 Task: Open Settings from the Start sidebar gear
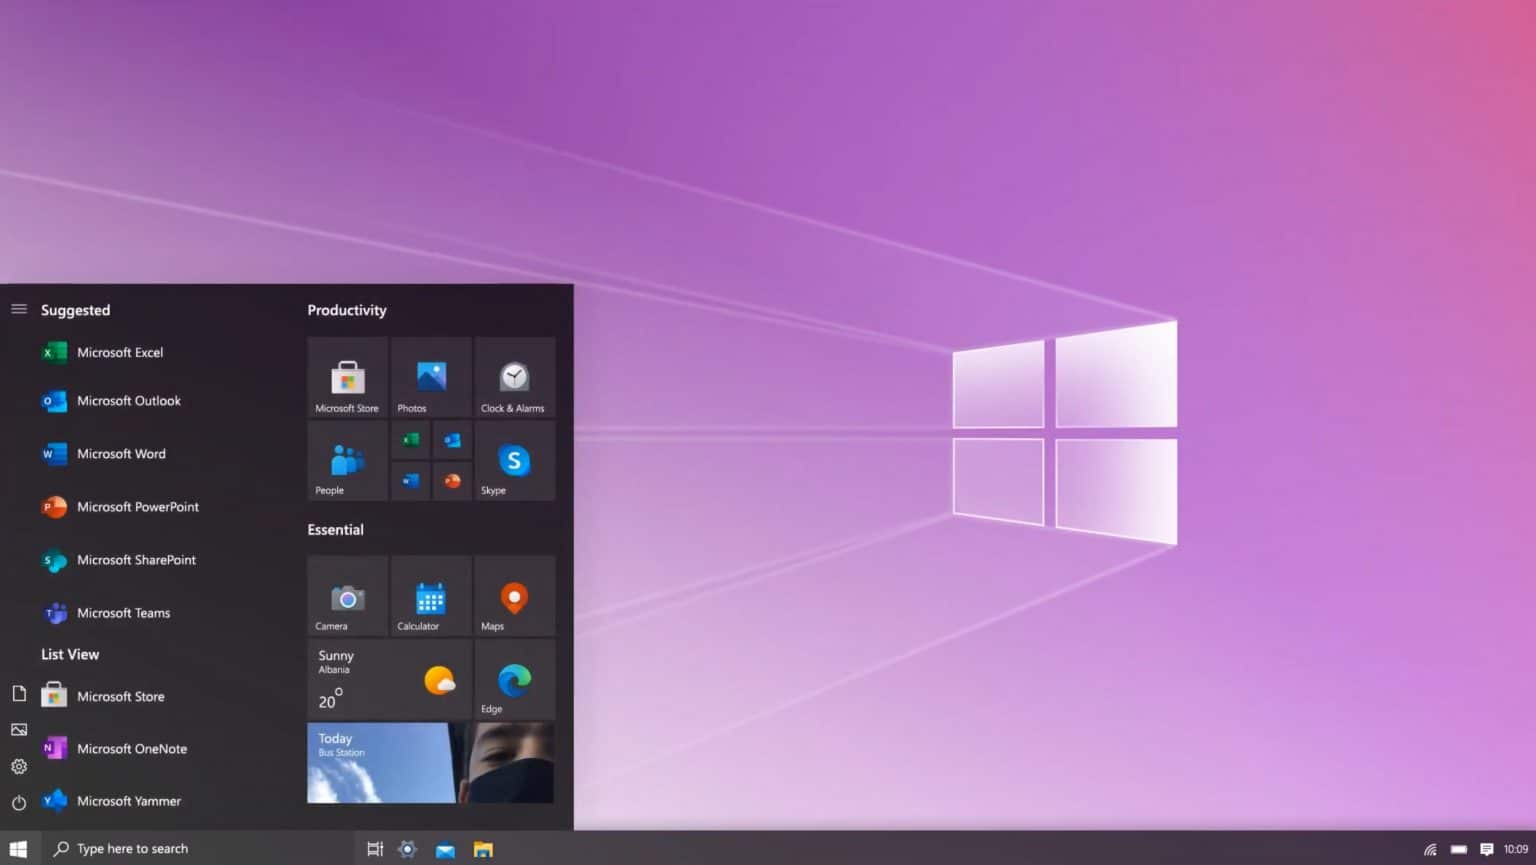[x=19, y=765]
